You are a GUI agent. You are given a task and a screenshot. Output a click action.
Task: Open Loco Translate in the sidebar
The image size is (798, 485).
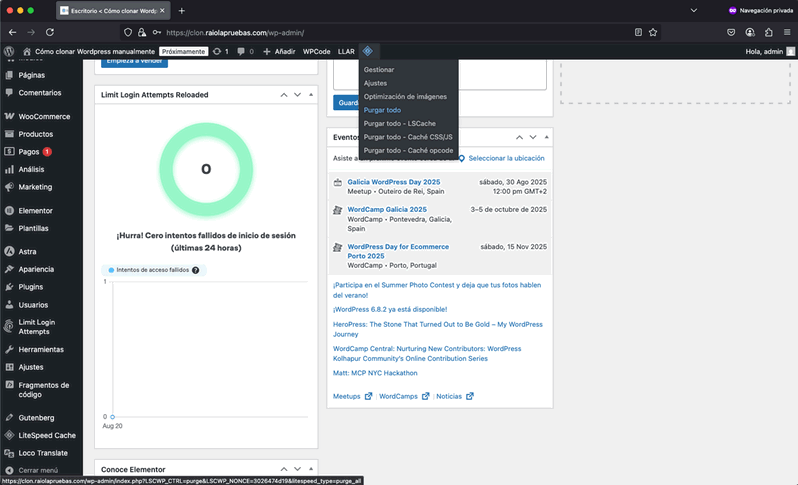(x=41, y=453)
